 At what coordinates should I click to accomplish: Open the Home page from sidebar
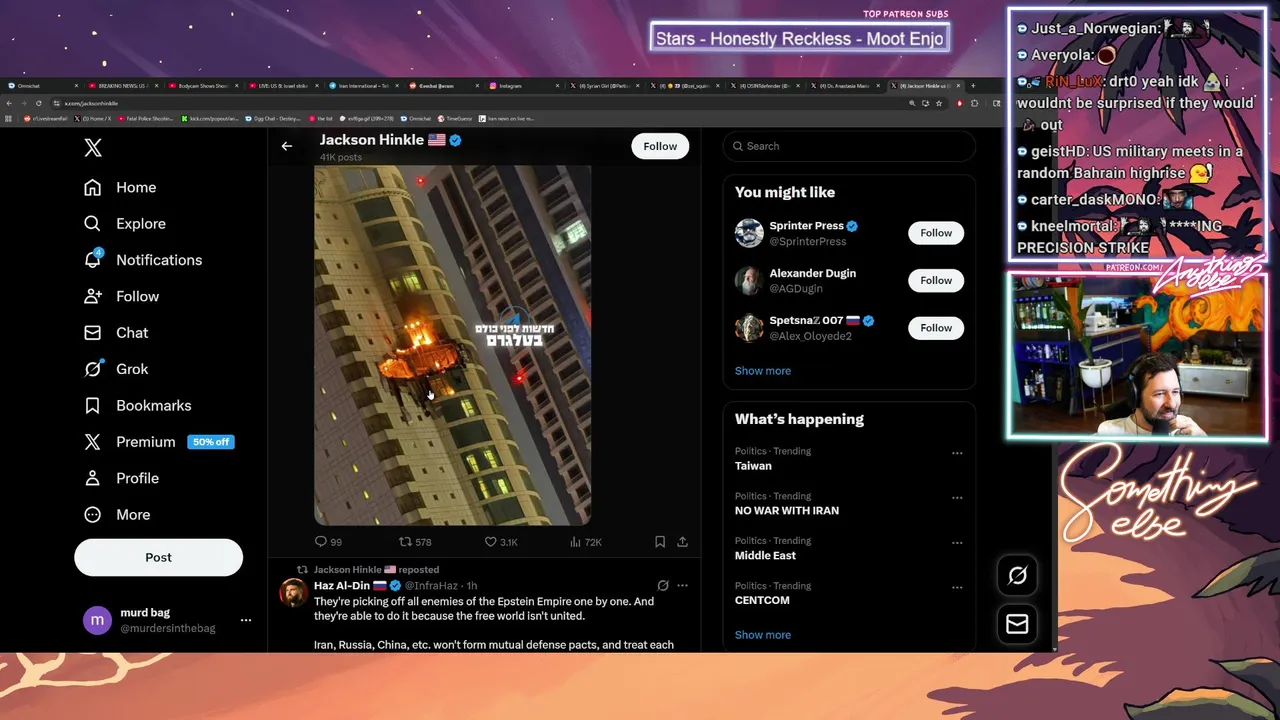[x=120, y=187]
